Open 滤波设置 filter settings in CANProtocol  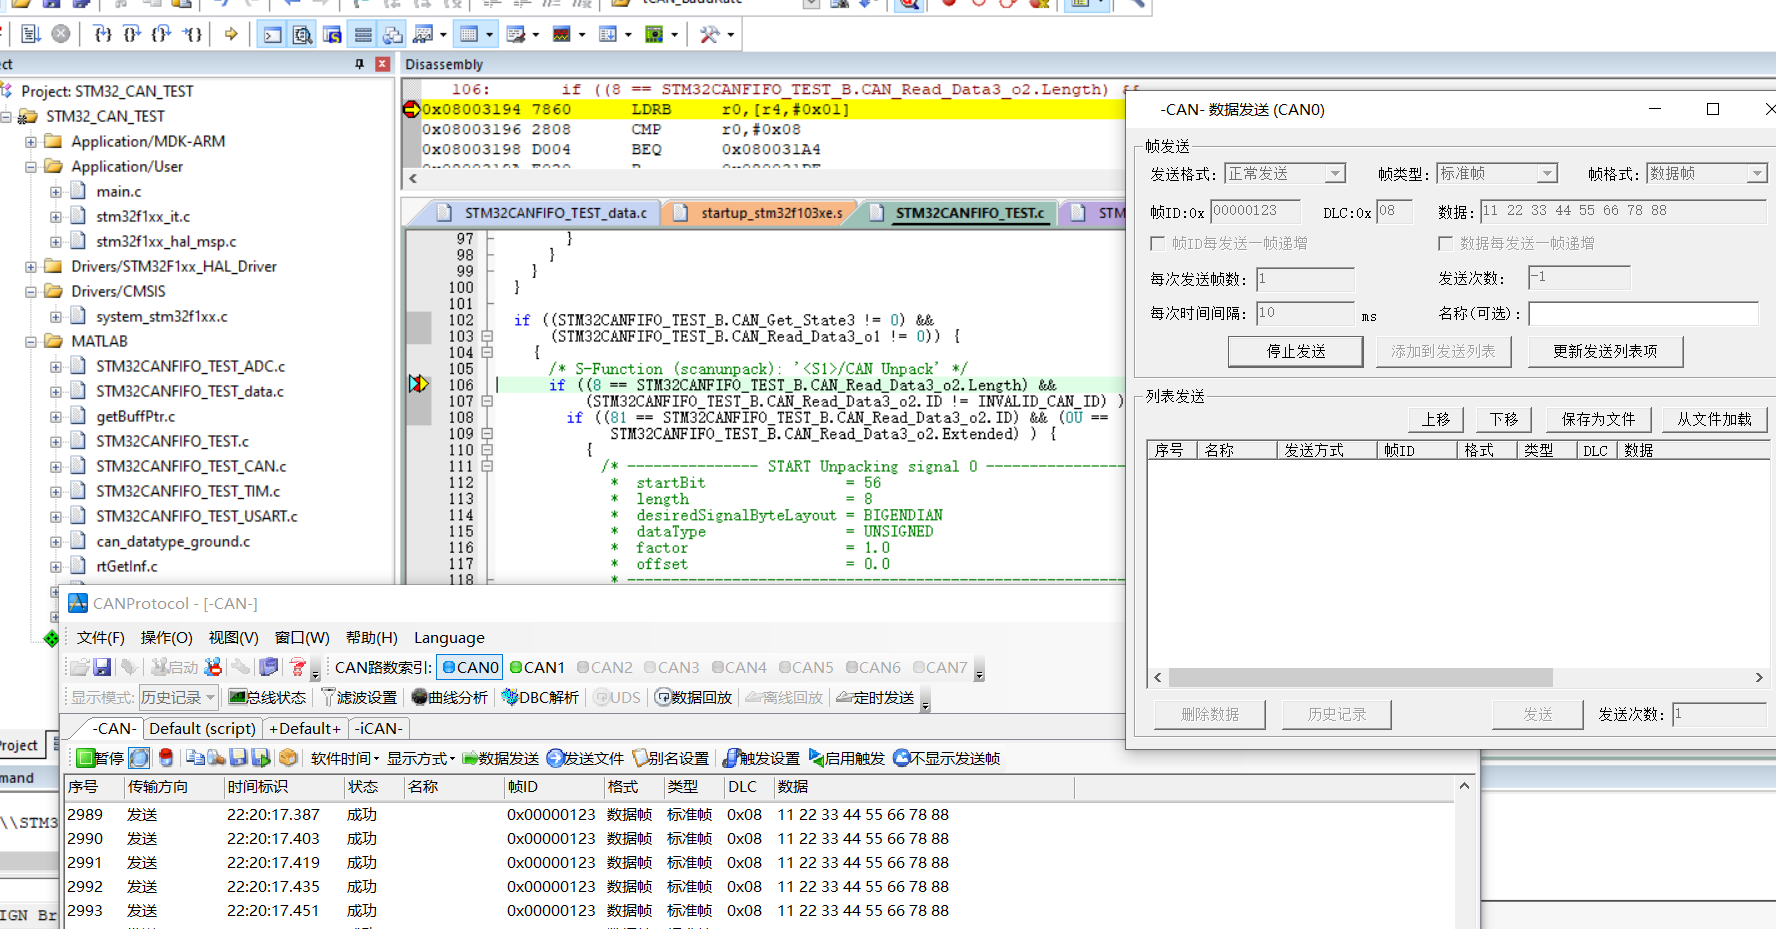tap(359, 697)
